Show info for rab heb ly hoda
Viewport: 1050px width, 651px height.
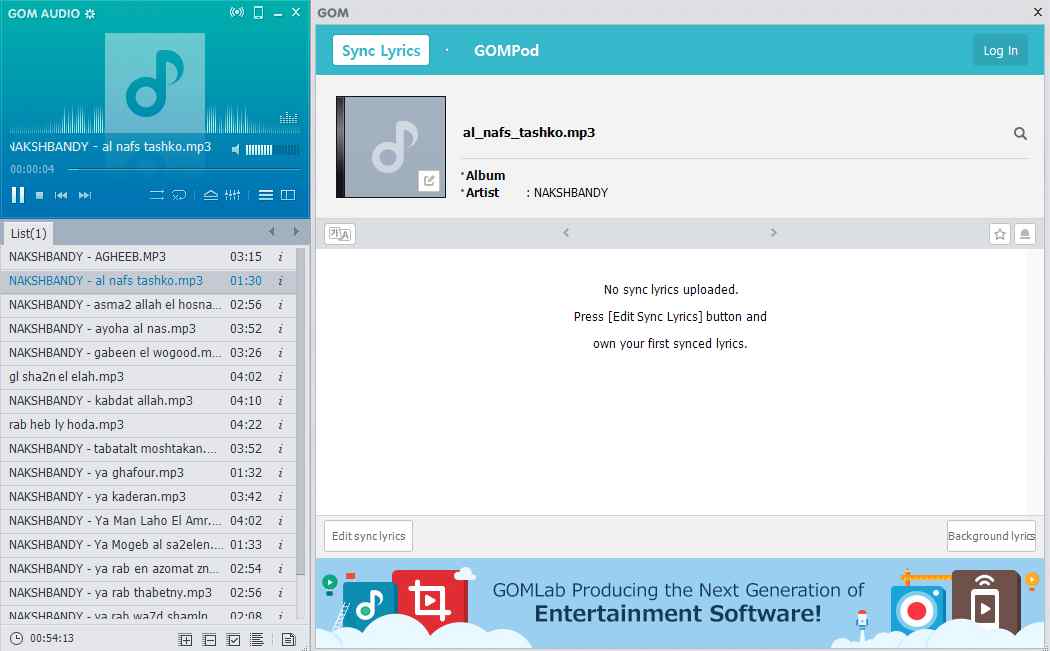coord(281,425)
